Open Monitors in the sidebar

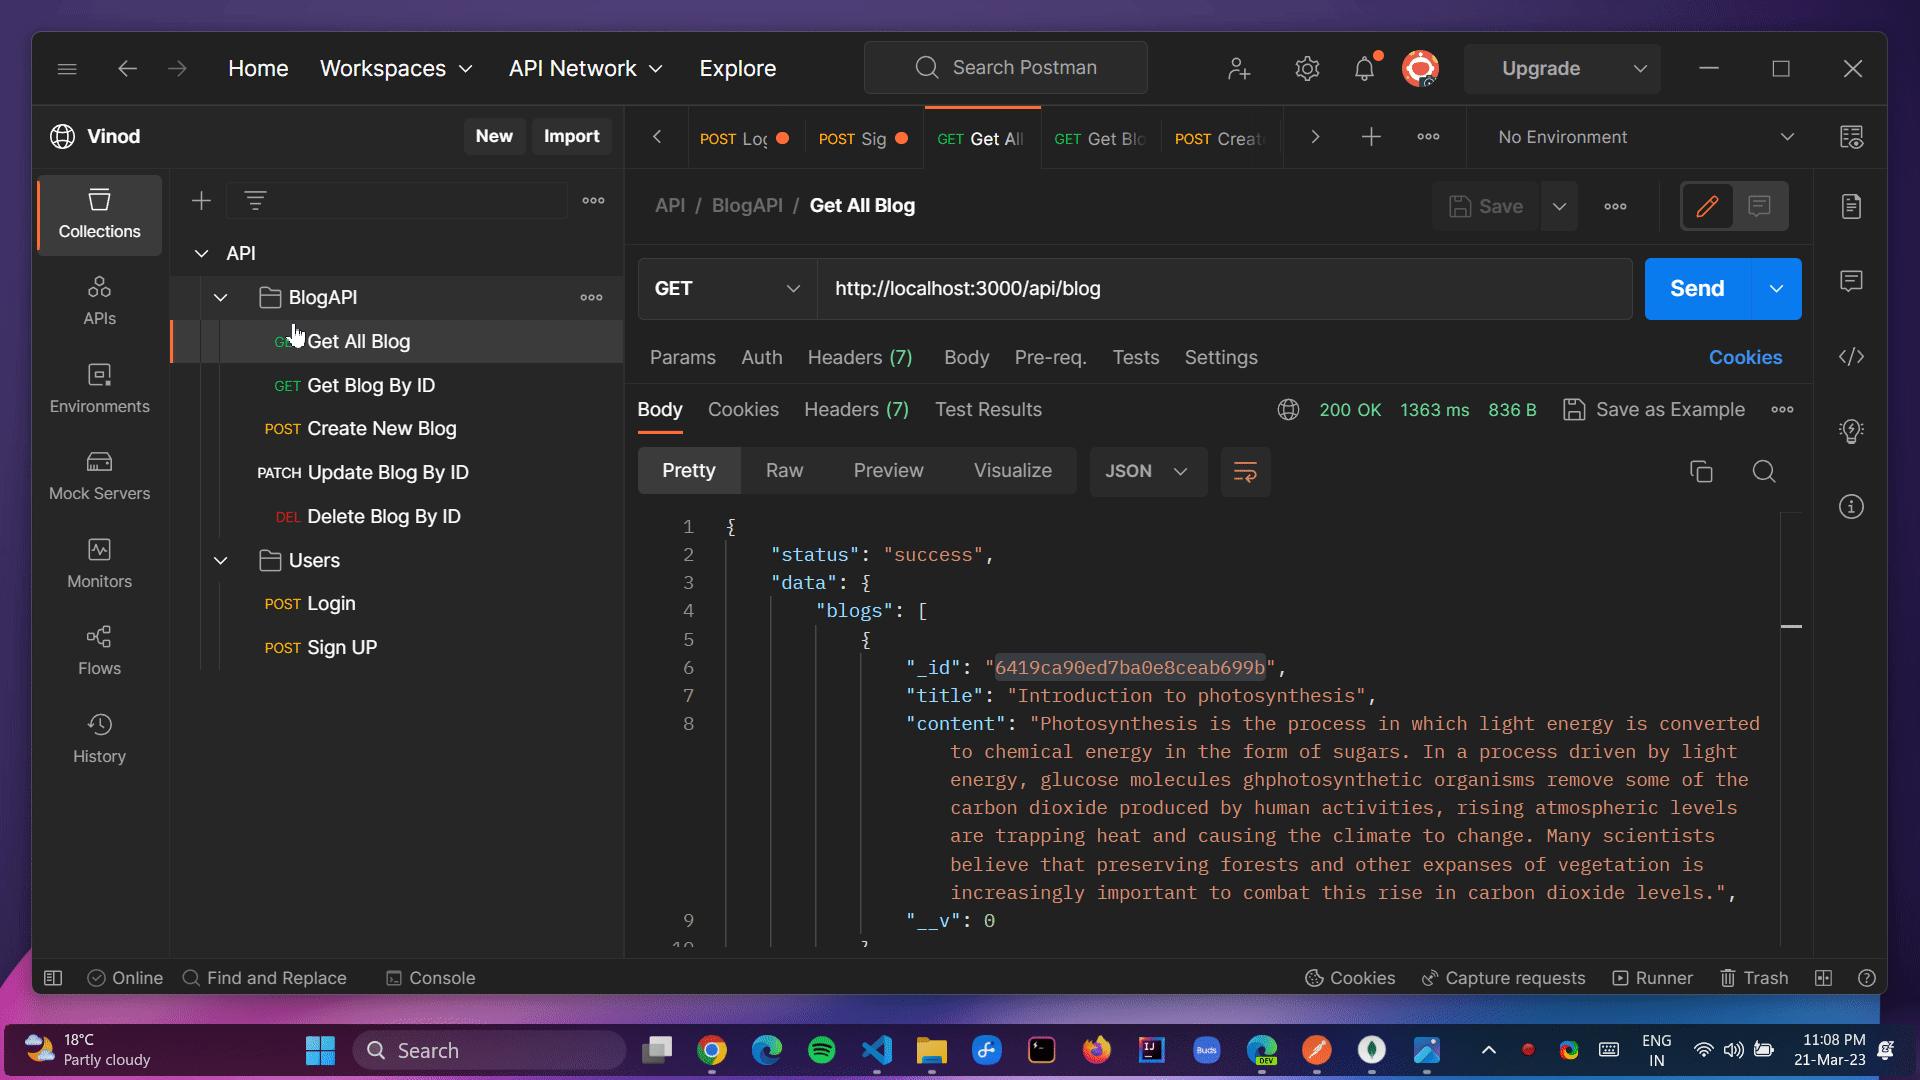(x=99, y=563)
